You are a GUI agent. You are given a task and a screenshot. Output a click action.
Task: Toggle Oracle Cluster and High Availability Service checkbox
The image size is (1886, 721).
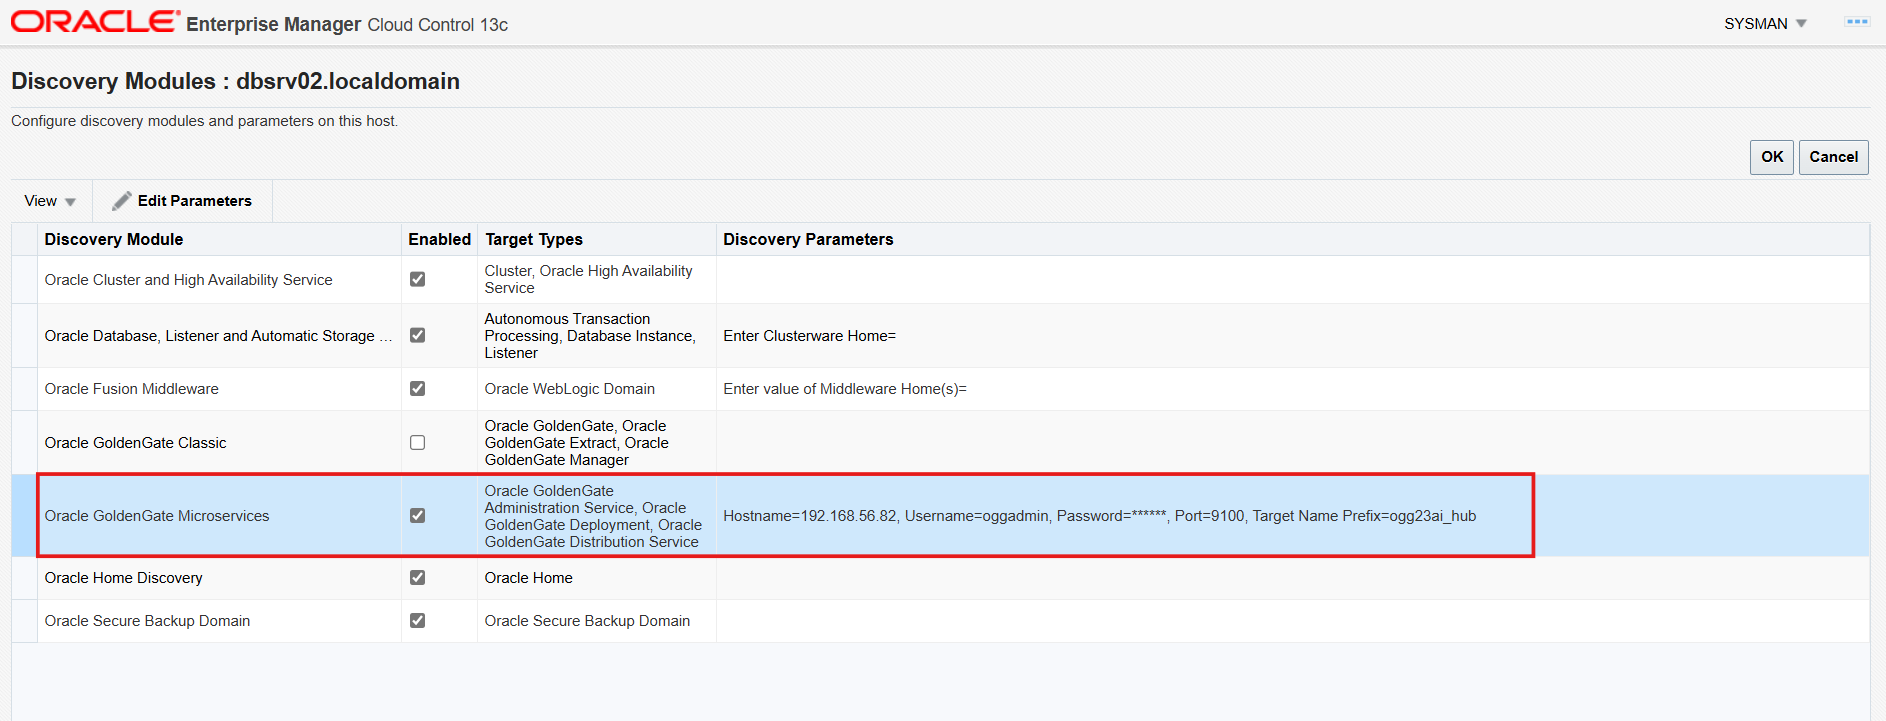coord(418,279)
